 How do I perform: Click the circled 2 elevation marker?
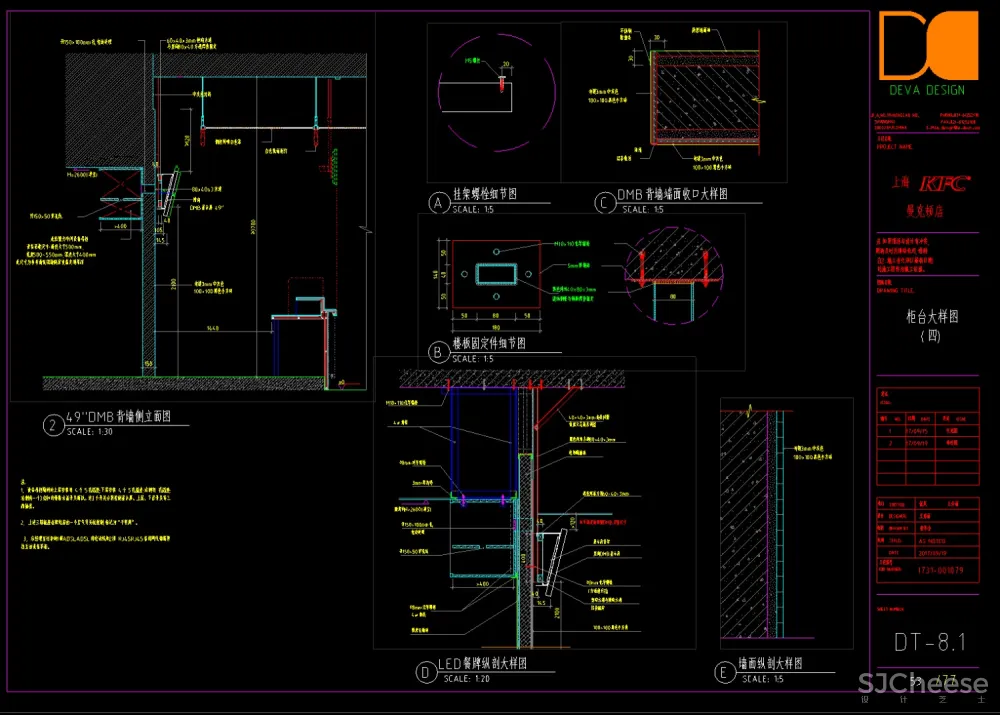coord(52,425)
